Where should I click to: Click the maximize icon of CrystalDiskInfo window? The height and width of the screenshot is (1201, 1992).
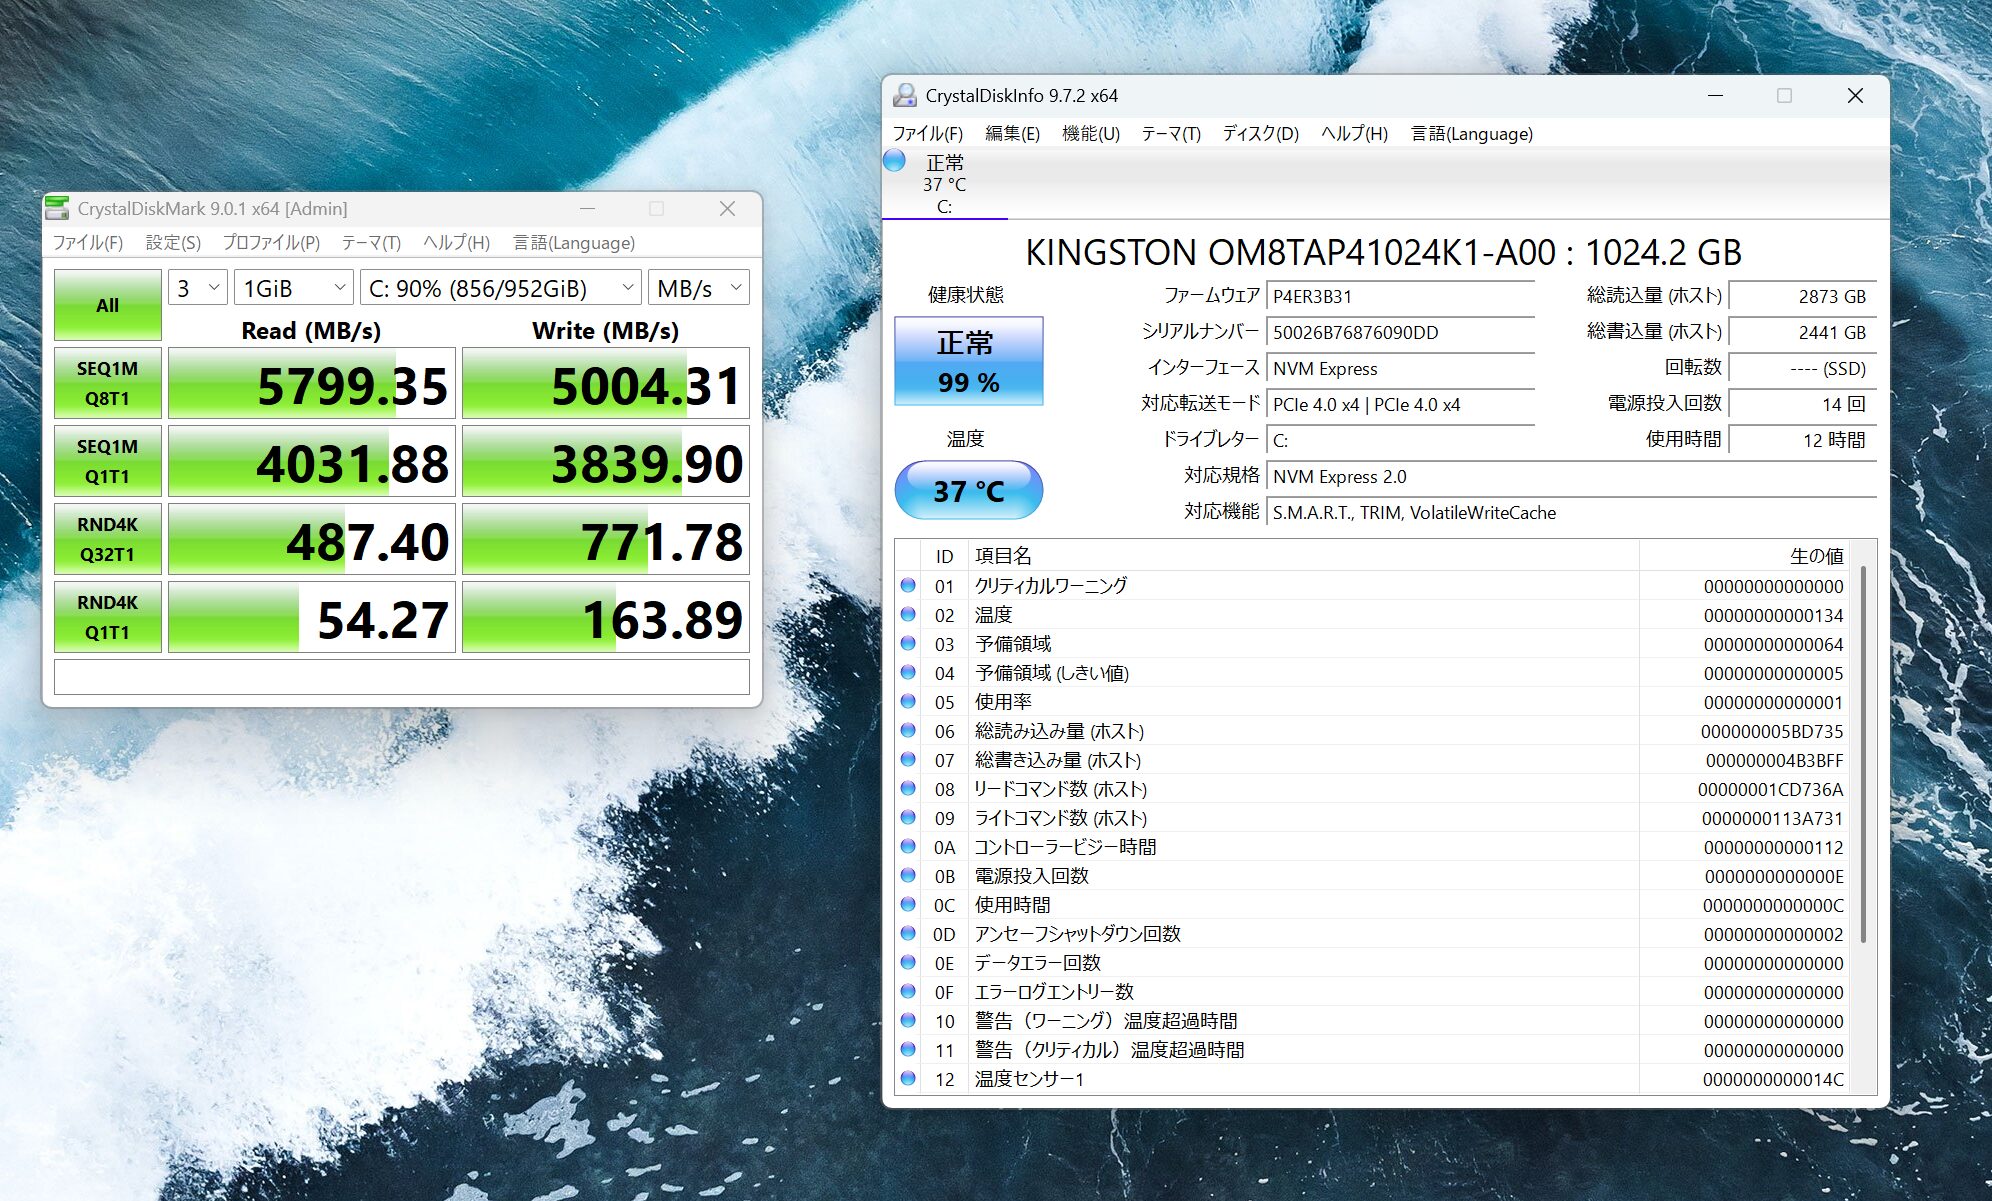[1784, 95]
